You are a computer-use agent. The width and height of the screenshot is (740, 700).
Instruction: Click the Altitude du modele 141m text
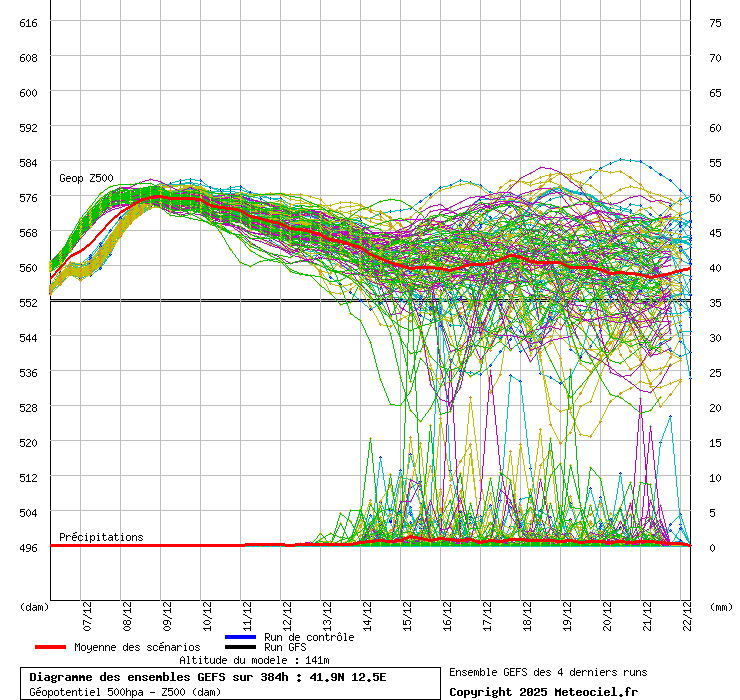254,660
